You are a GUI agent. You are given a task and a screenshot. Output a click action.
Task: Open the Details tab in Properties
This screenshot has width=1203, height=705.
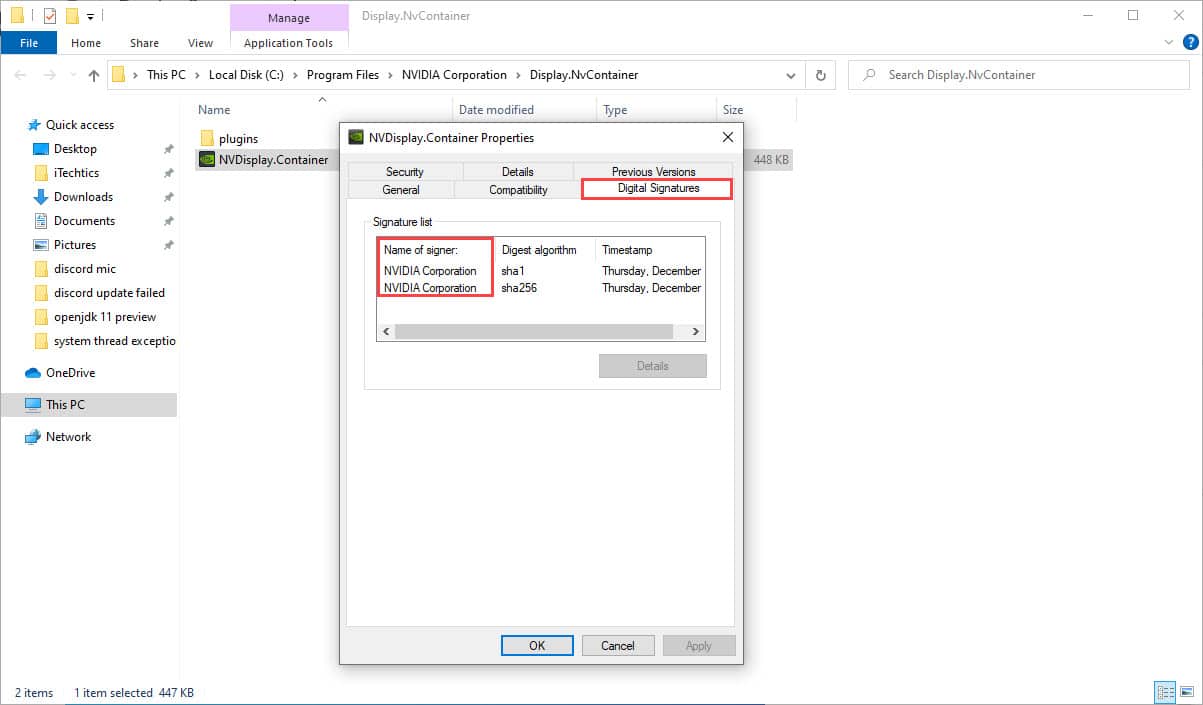[518, 172]
